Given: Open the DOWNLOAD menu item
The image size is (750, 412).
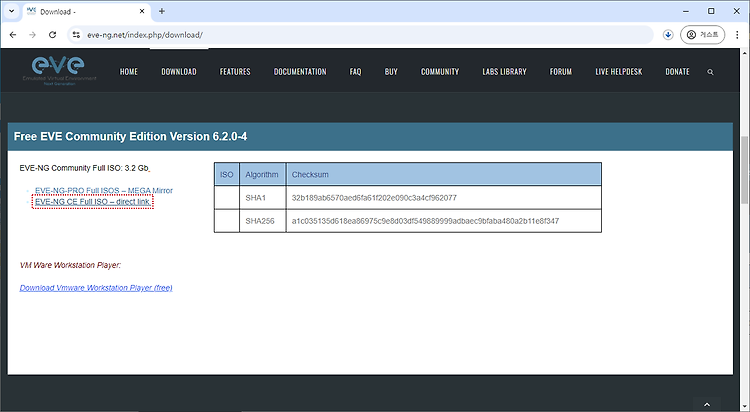Looking at the screenshot, I should coord(179,72).
